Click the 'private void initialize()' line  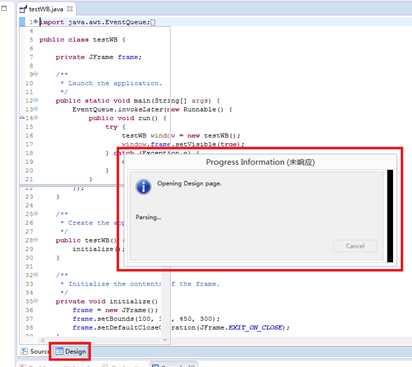click(x=107, y=301)
